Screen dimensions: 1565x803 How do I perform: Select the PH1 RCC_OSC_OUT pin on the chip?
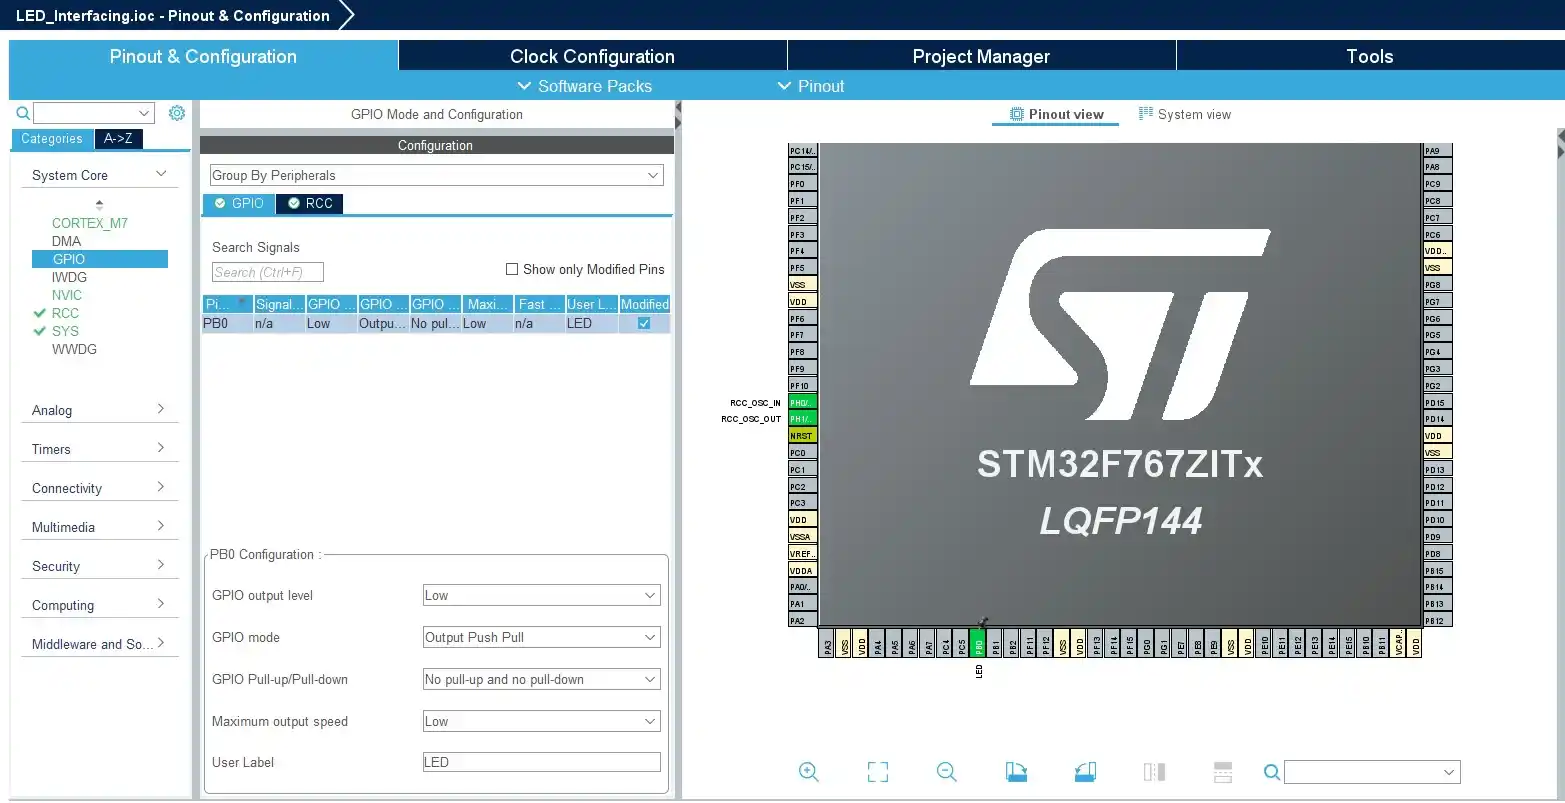tap(802, 419)
